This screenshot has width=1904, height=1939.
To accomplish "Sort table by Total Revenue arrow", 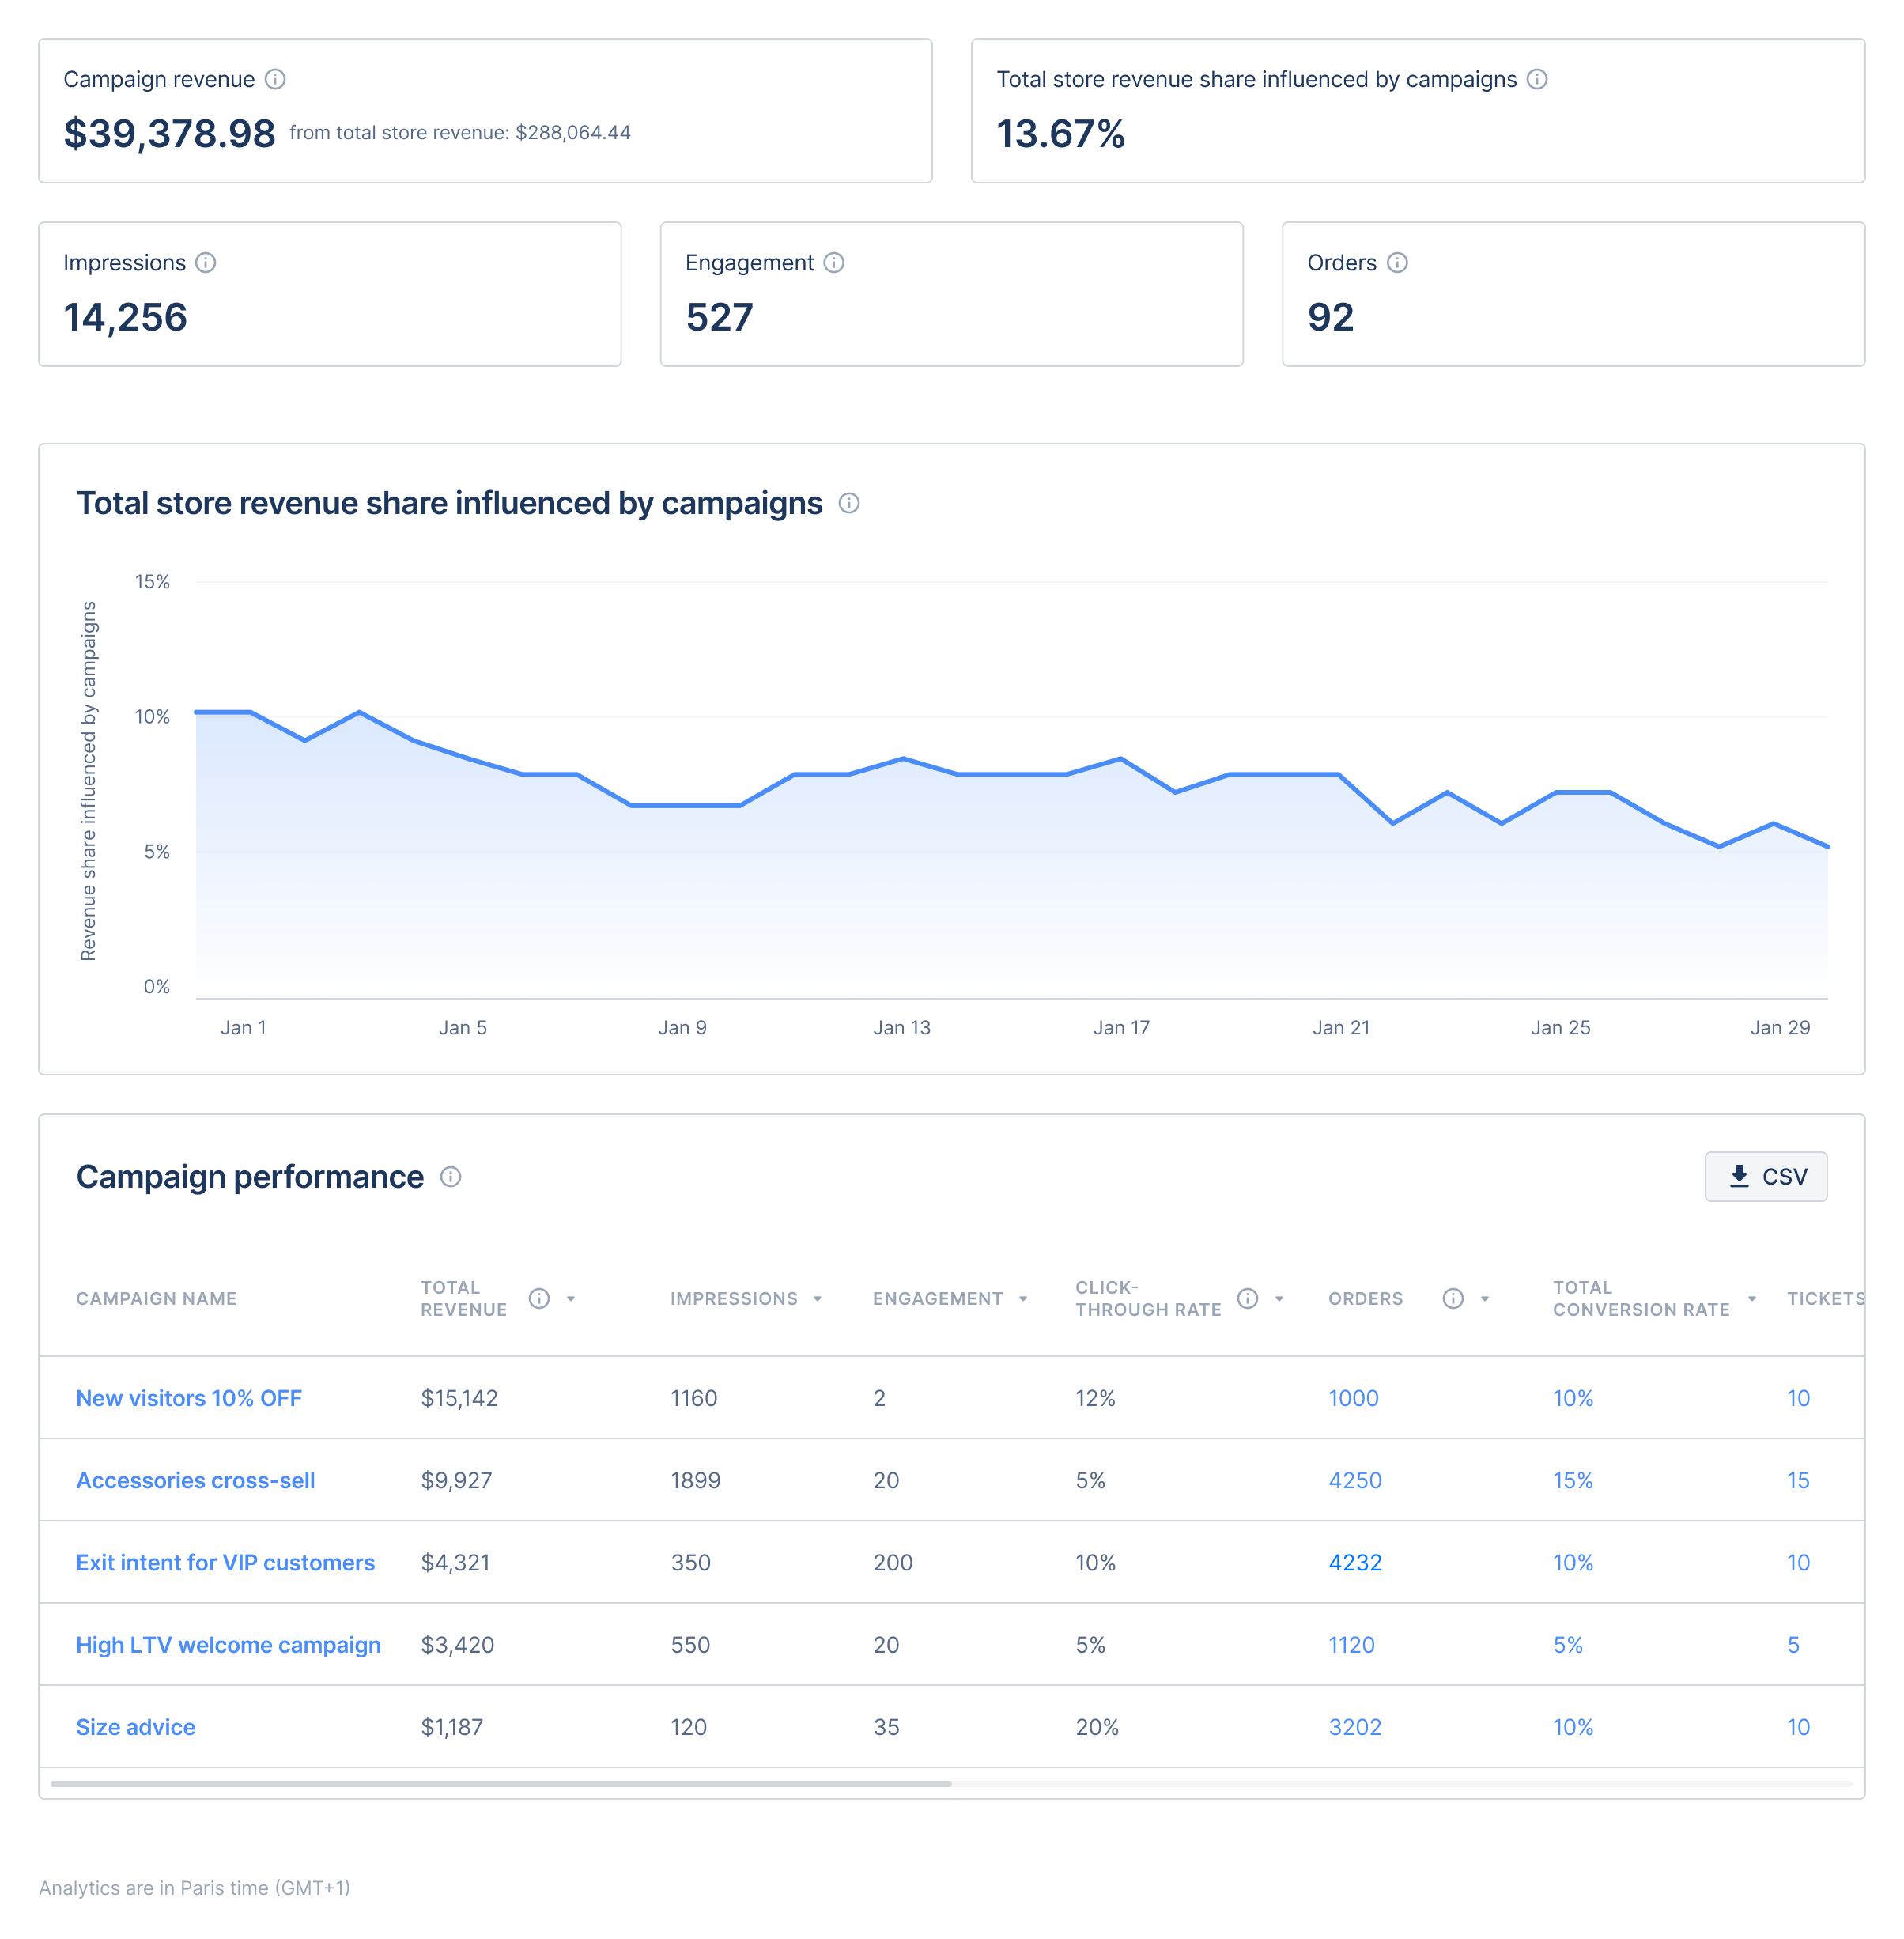I will [571, 1299].
